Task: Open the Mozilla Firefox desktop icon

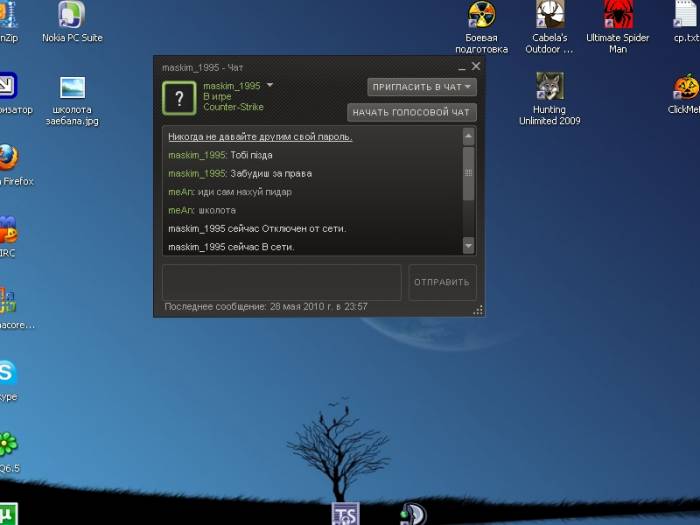Action: point(8,158)
